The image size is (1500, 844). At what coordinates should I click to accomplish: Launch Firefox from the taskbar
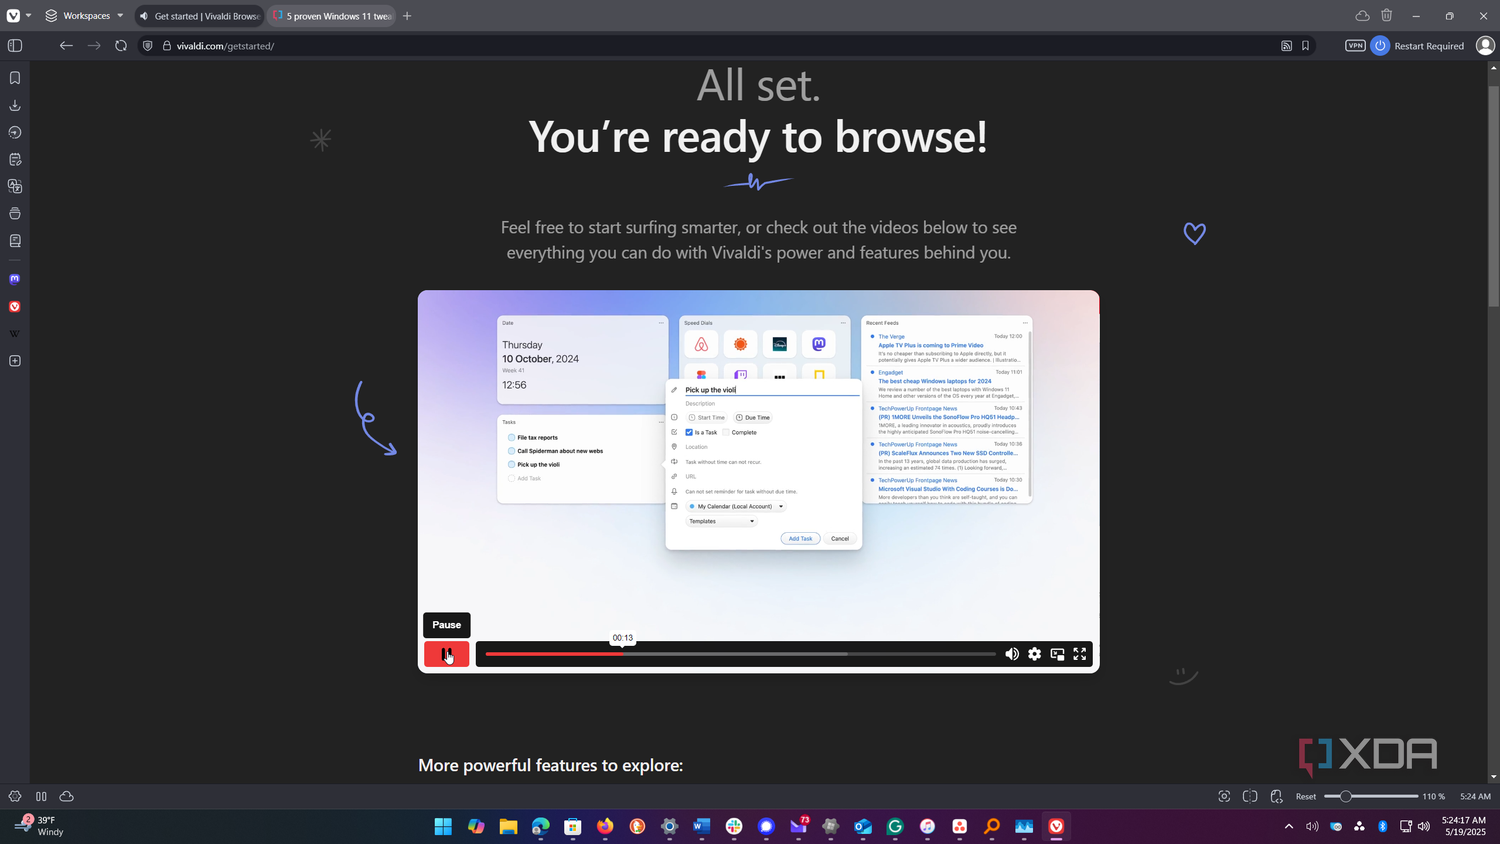tap(605, 826)
